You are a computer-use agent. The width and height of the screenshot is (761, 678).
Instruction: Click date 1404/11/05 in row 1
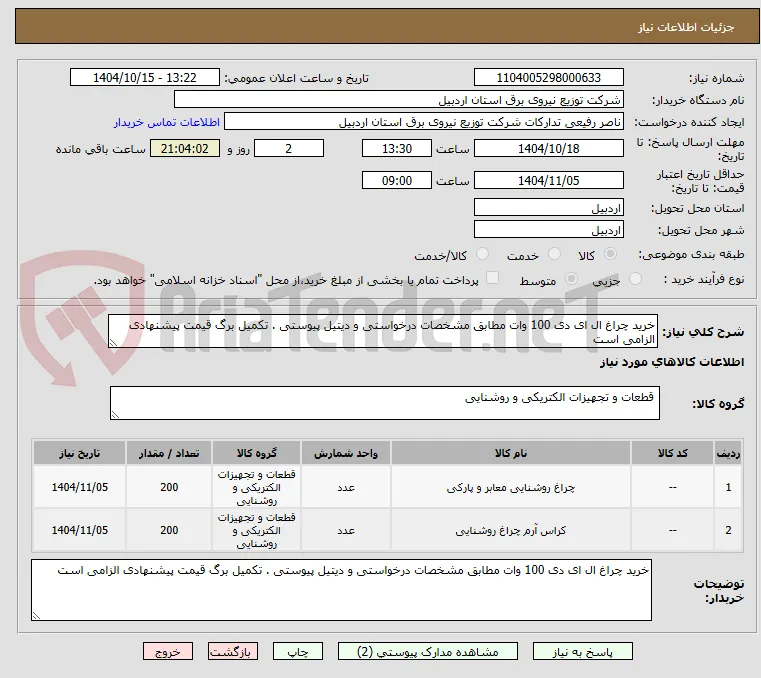pyautogui.click(x=80, y=487)
